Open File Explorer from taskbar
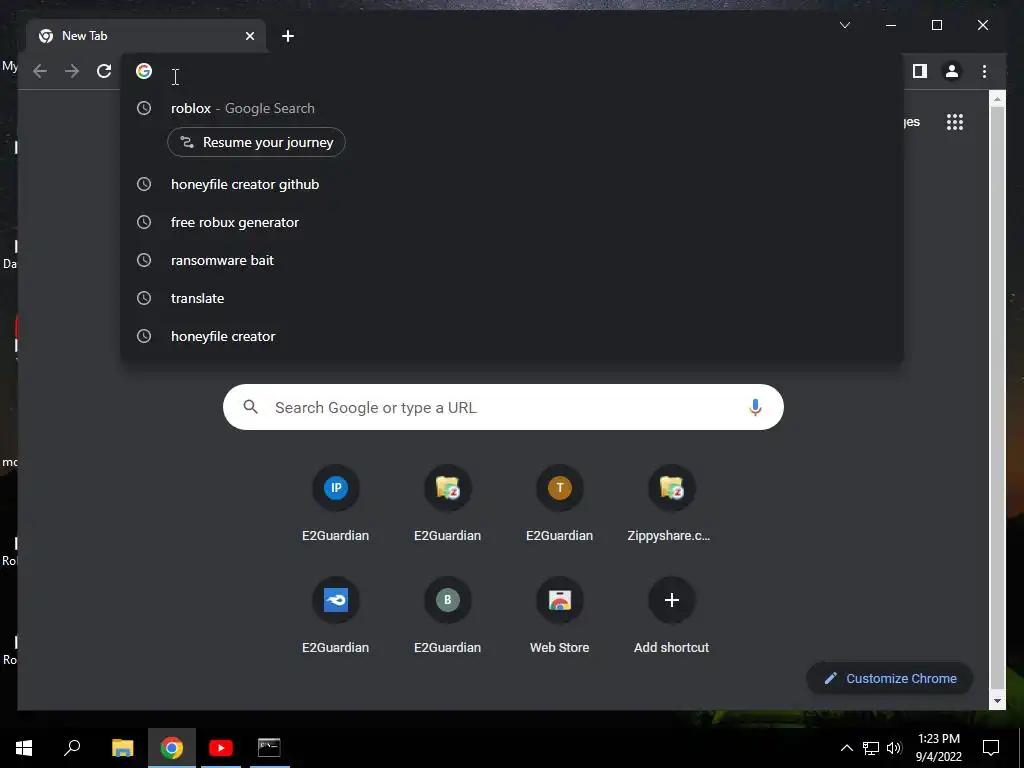The height and width of the screenshot is (768, 1024). pos(122,748)
